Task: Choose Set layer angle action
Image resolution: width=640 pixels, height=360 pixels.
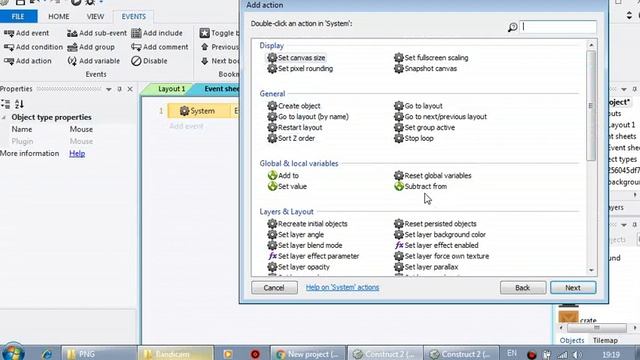Action: click(296, 235)
